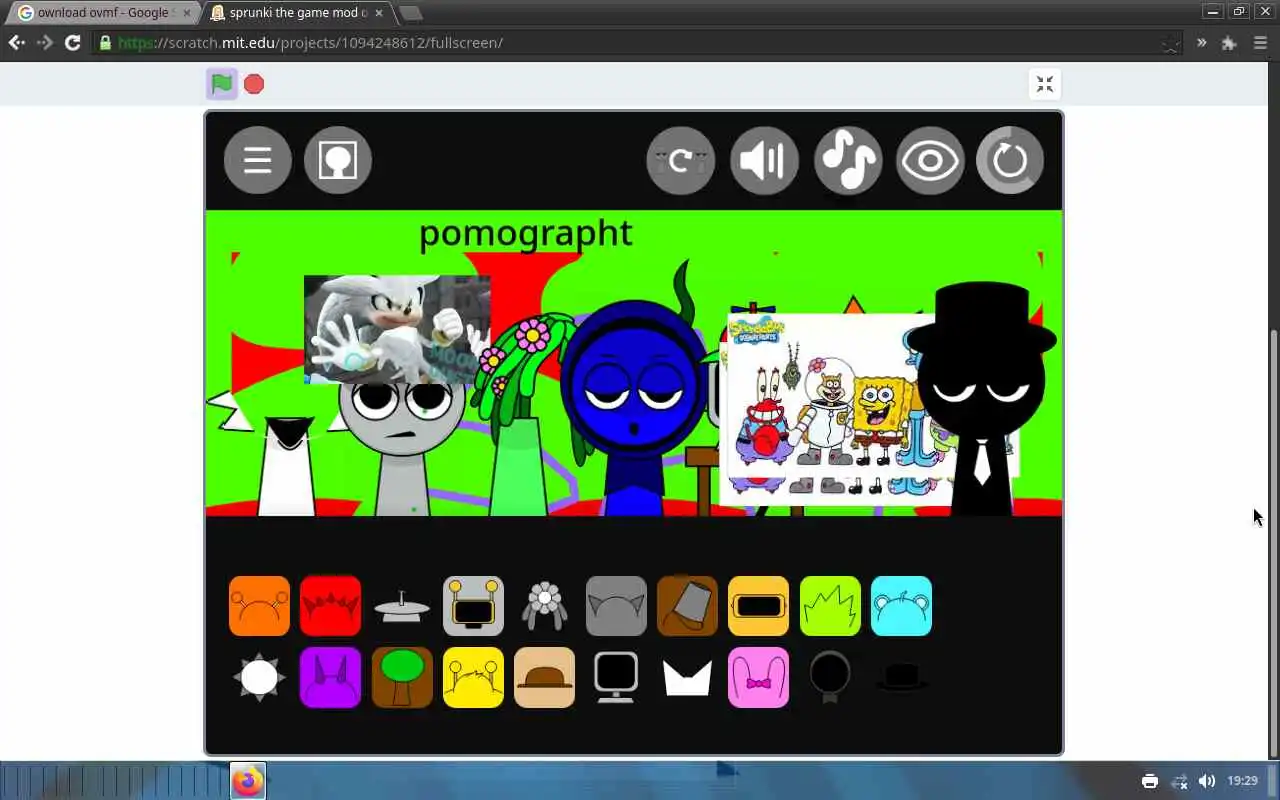This screenshot has width=1280, height=800.
Task: Go forward with the browser forward arrow
Action: coord(44,43)
